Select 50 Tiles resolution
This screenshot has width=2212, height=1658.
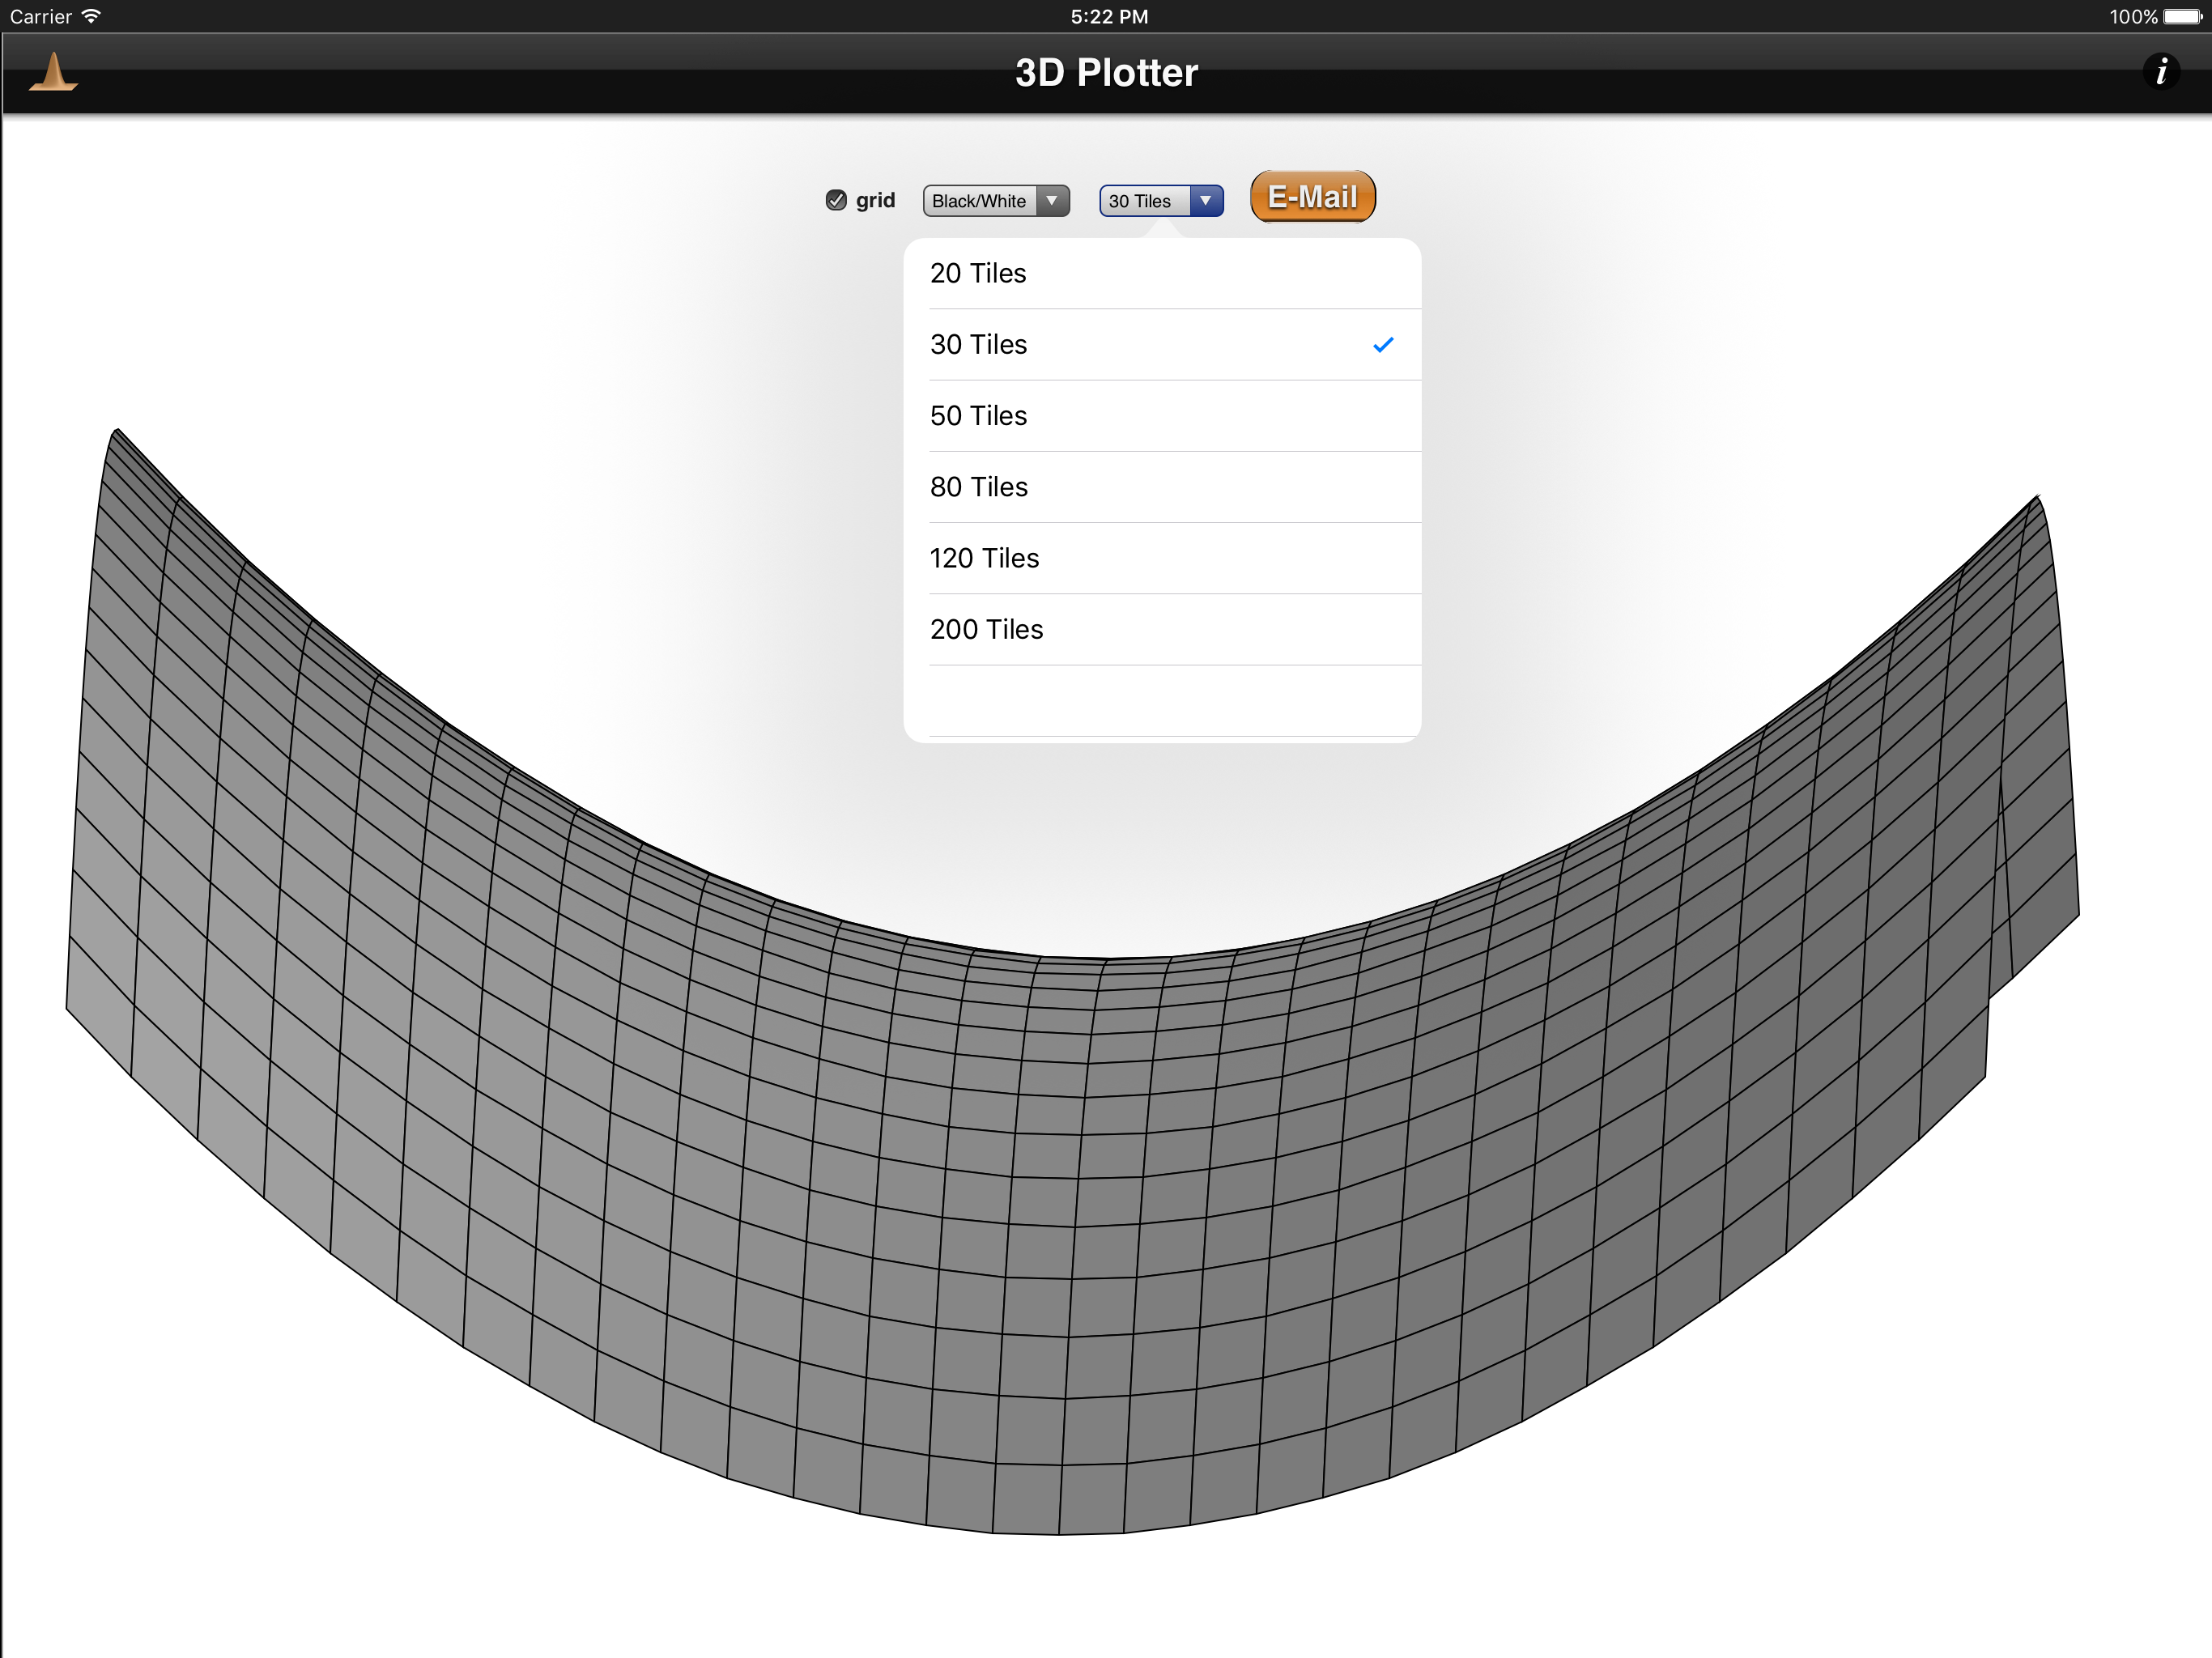pos(978,416)
